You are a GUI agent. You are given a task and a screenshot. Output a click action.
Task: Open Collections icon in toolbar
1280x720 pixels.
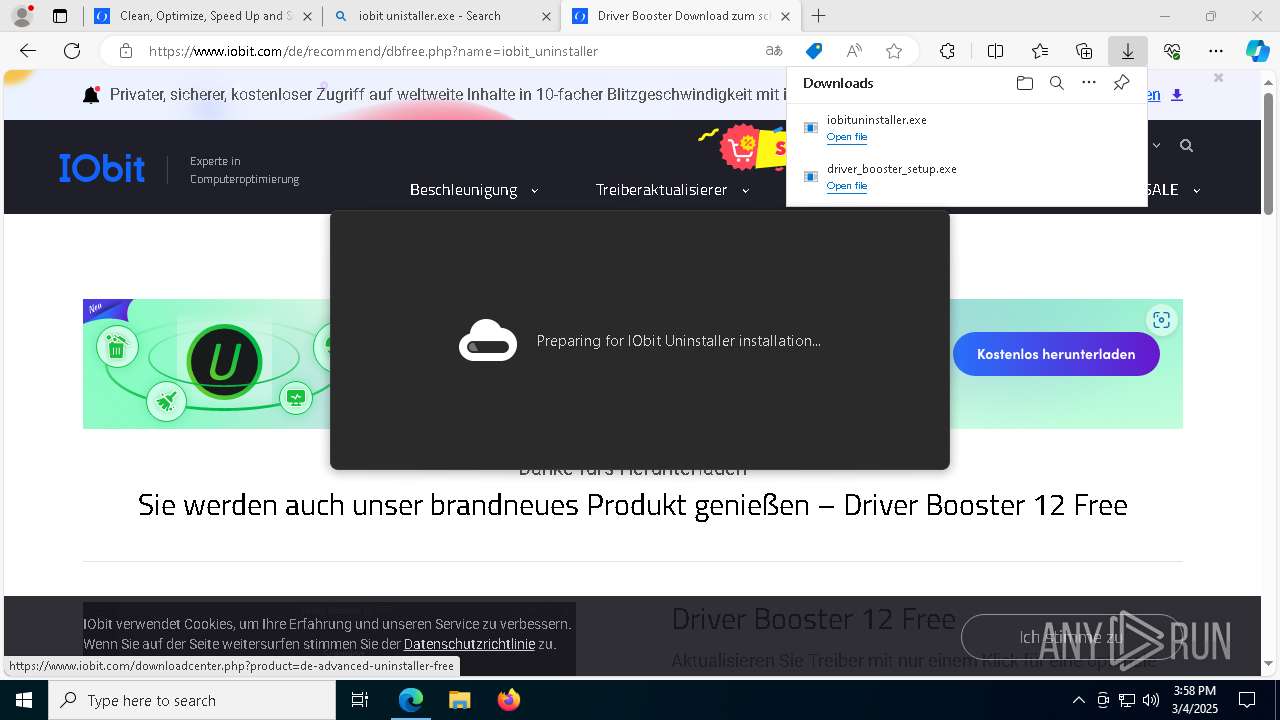click(x=1084, y=51)
